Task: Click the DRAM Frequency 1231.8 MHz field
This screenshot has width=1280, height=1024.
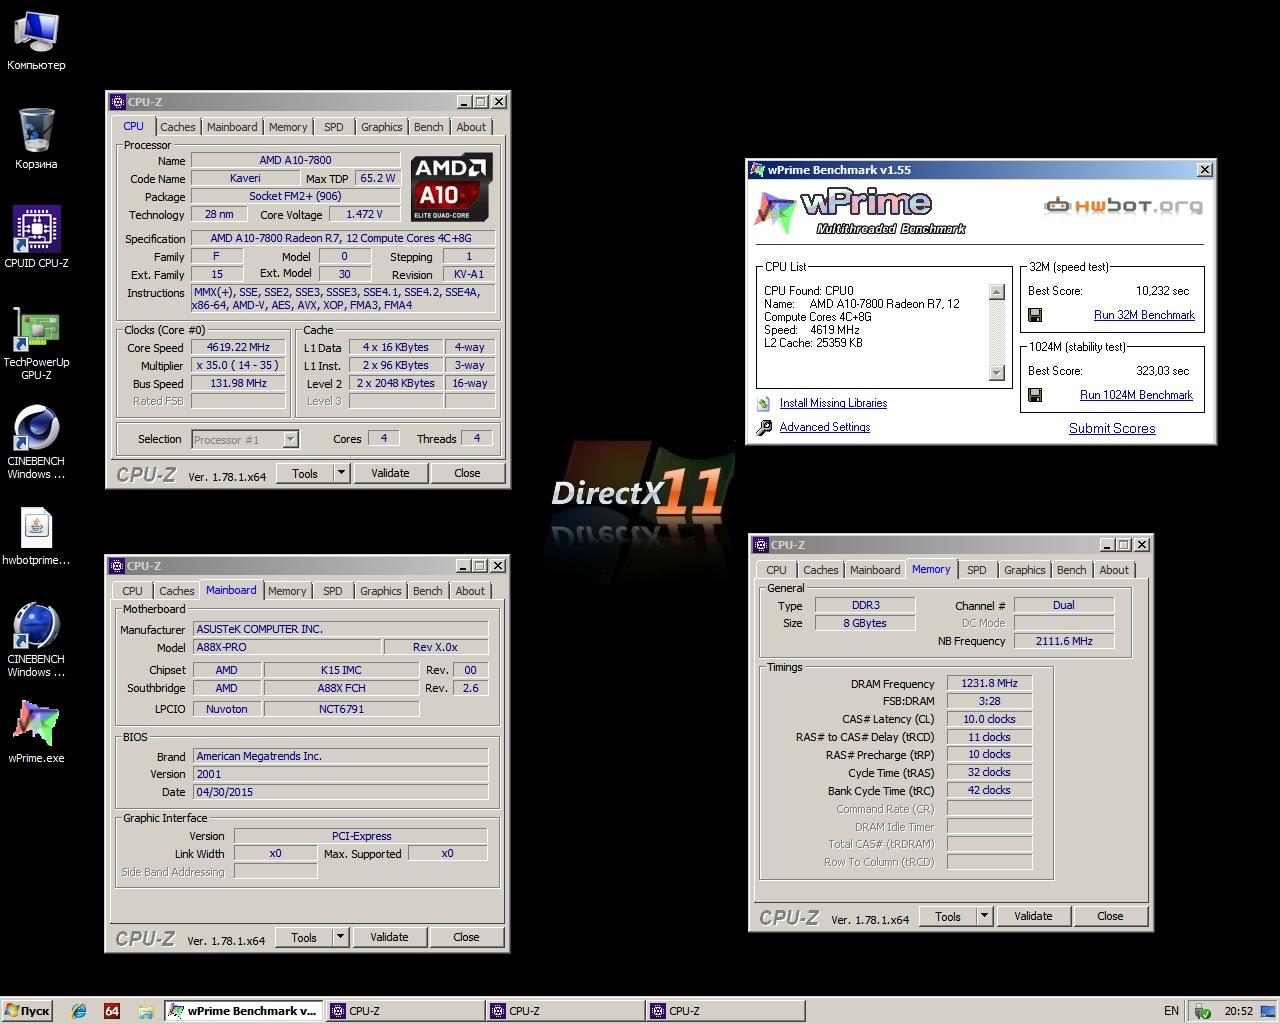Action: [989, 683]
